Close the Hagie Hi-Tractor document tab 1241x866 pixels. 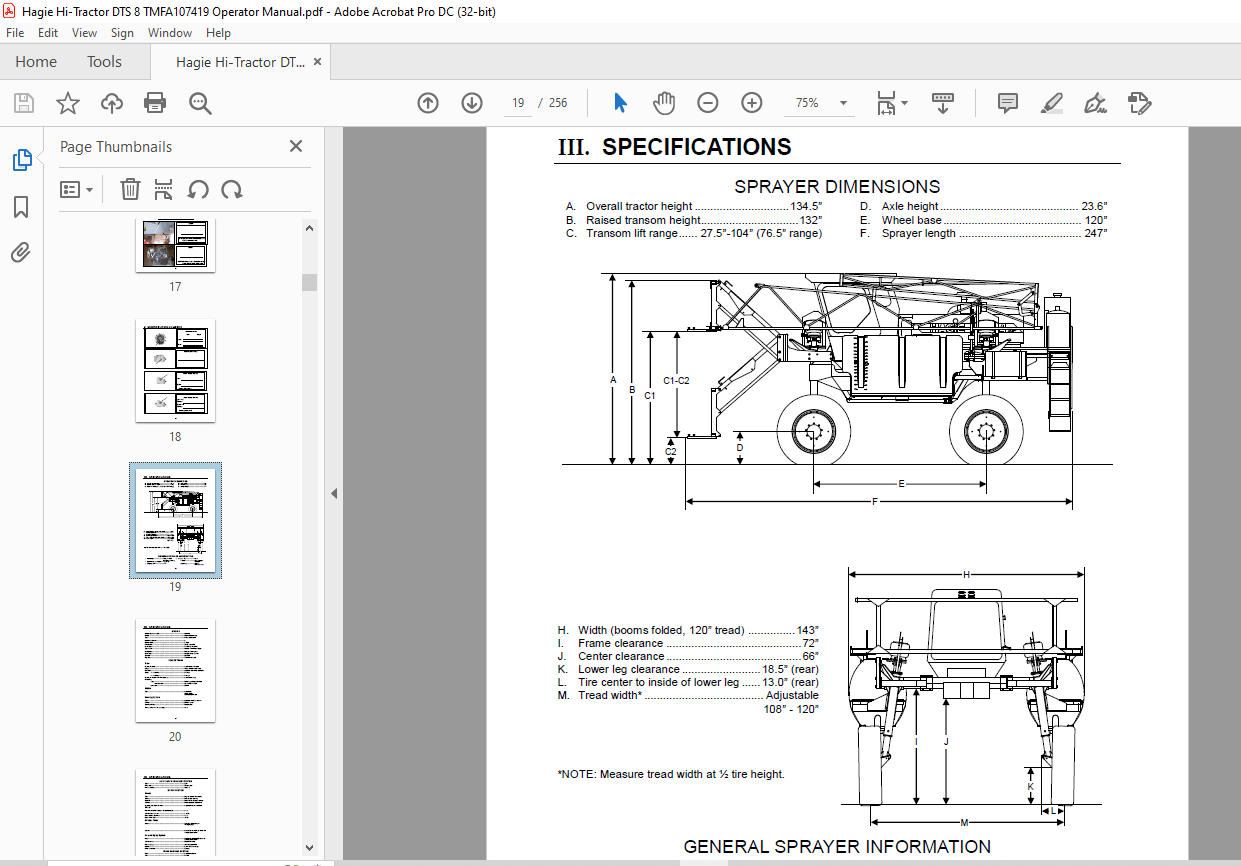click(318, 62)
